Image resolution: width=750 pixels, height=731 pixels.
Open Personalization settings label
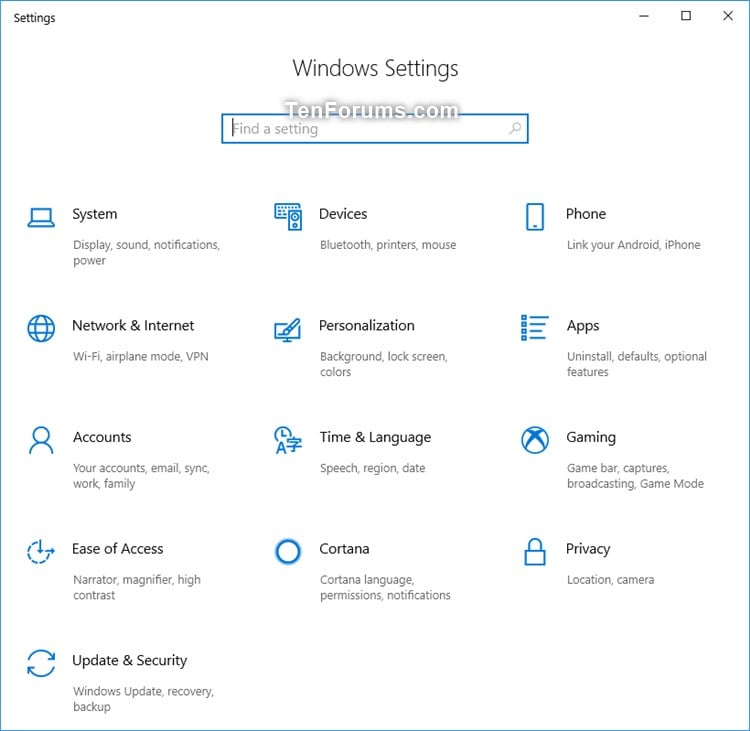pos(367,325)
